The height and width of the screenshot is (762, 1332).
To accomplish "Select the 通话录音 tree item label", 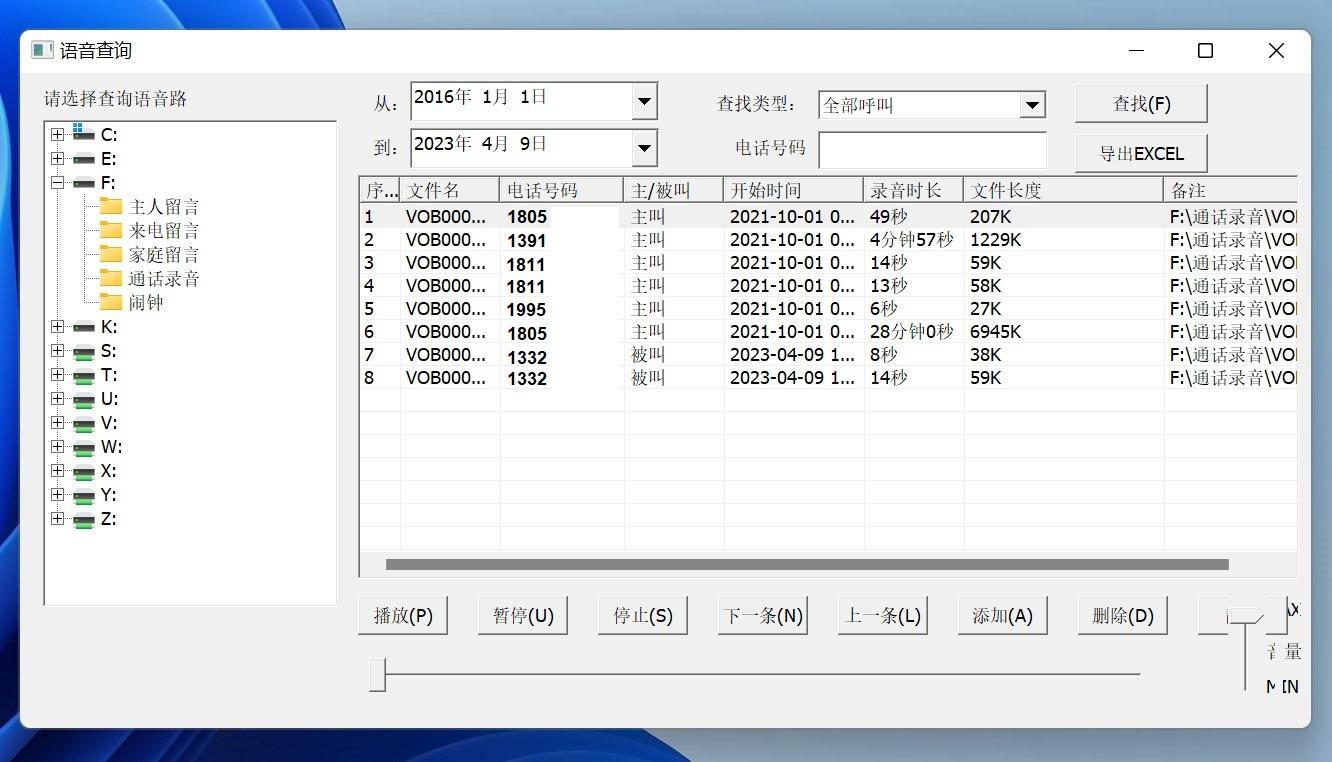I will 164,278.
